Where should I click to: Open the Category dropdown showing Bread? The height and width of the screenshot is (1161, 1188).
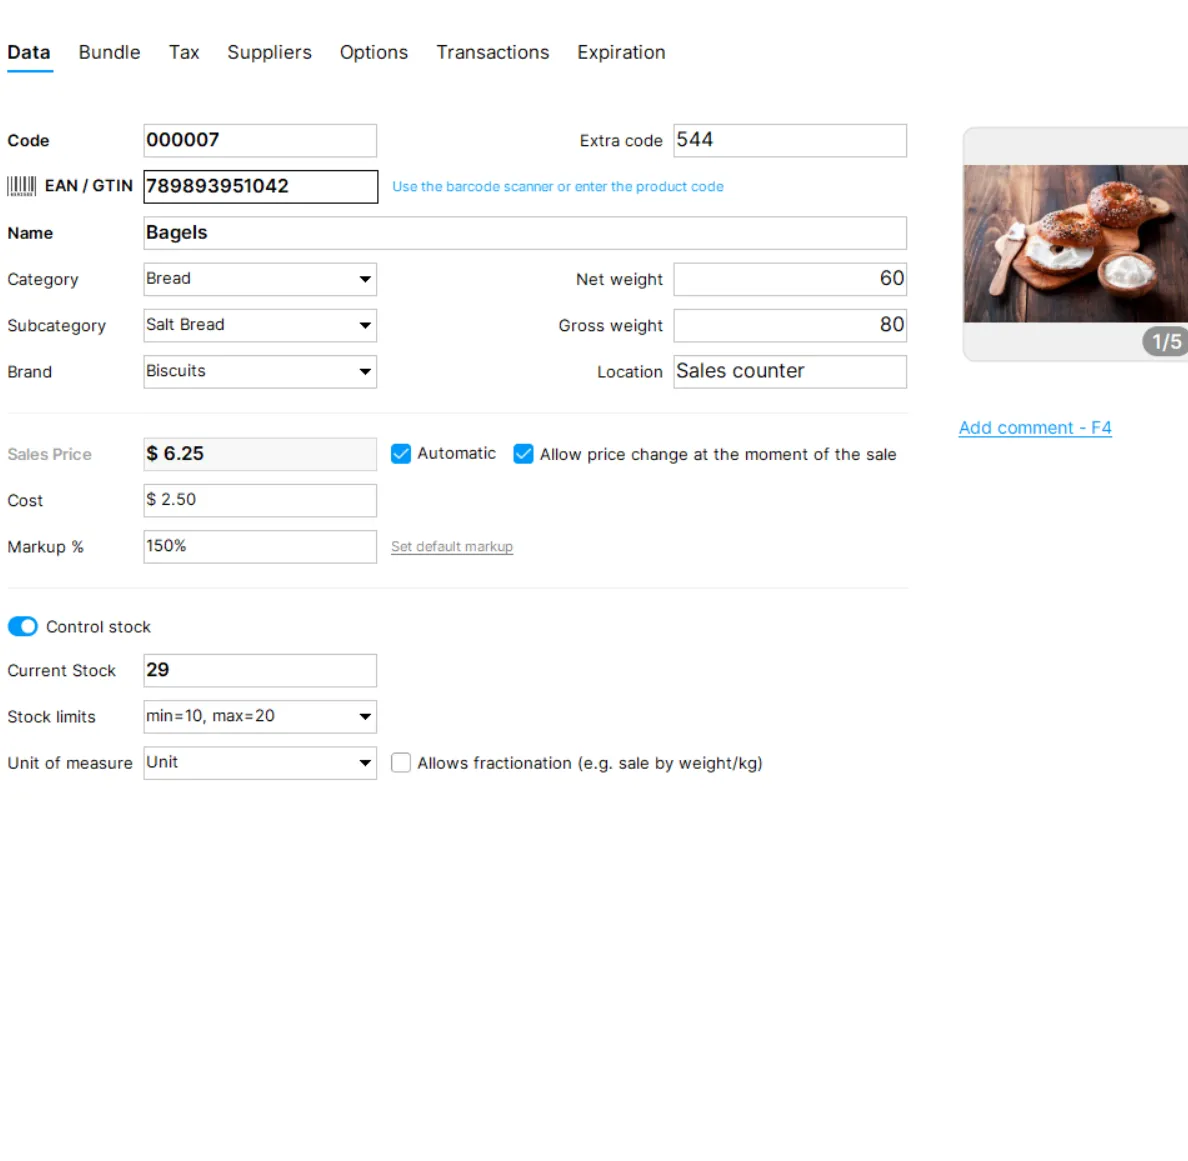pos(365,279)
